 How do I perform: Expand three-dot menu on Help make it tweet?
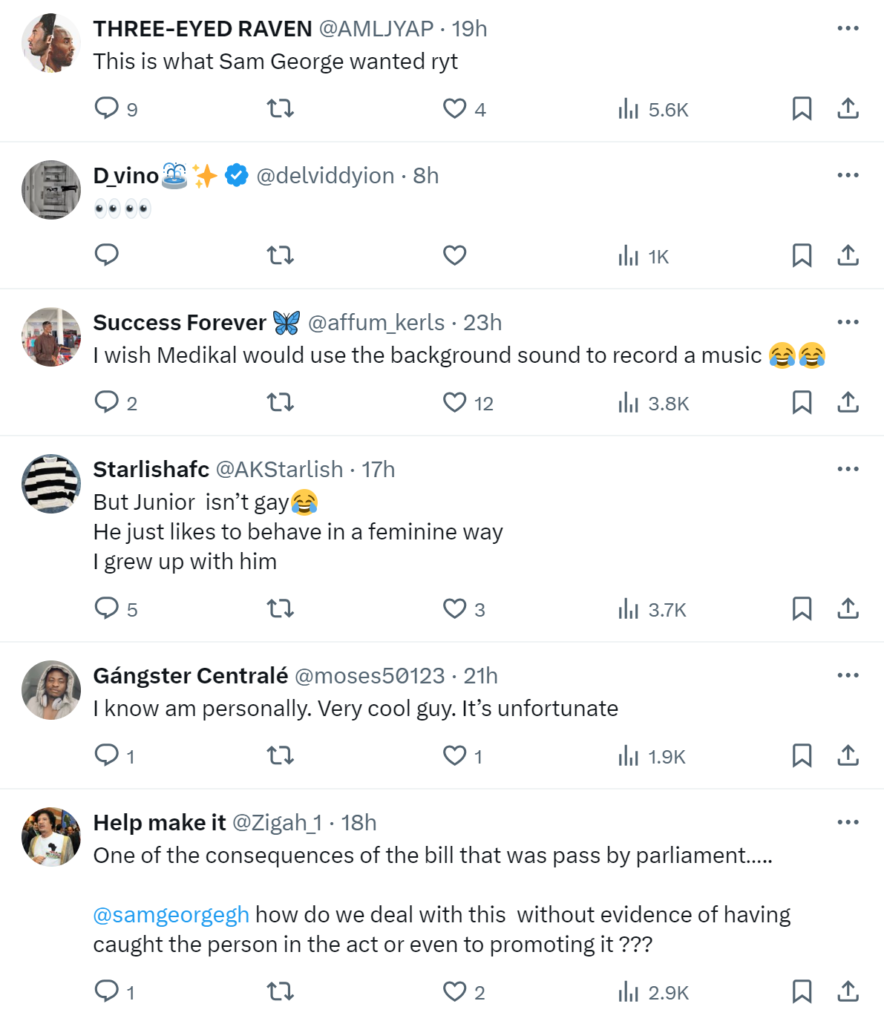point(848,822)
